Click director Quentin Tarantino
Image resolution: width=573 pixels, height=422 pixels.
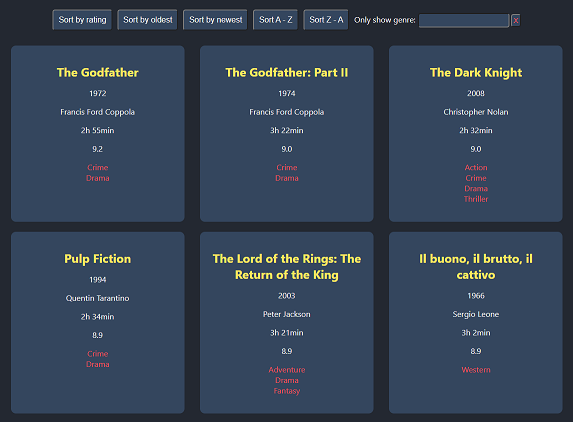point(98,298)
